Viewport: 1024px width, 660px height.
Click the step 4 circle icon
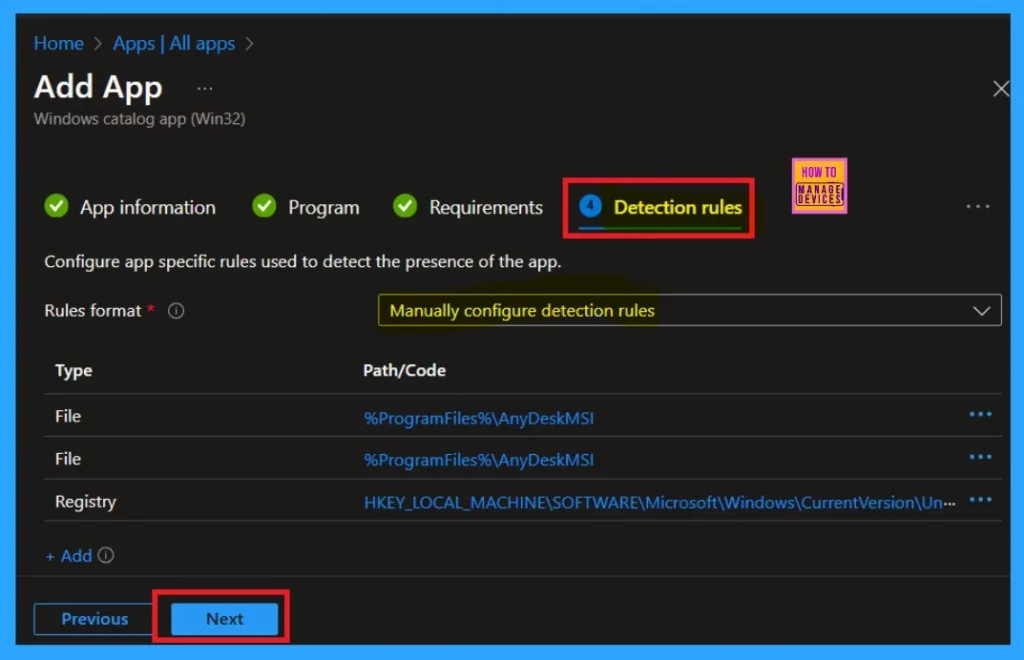click(x=590, y=206)
